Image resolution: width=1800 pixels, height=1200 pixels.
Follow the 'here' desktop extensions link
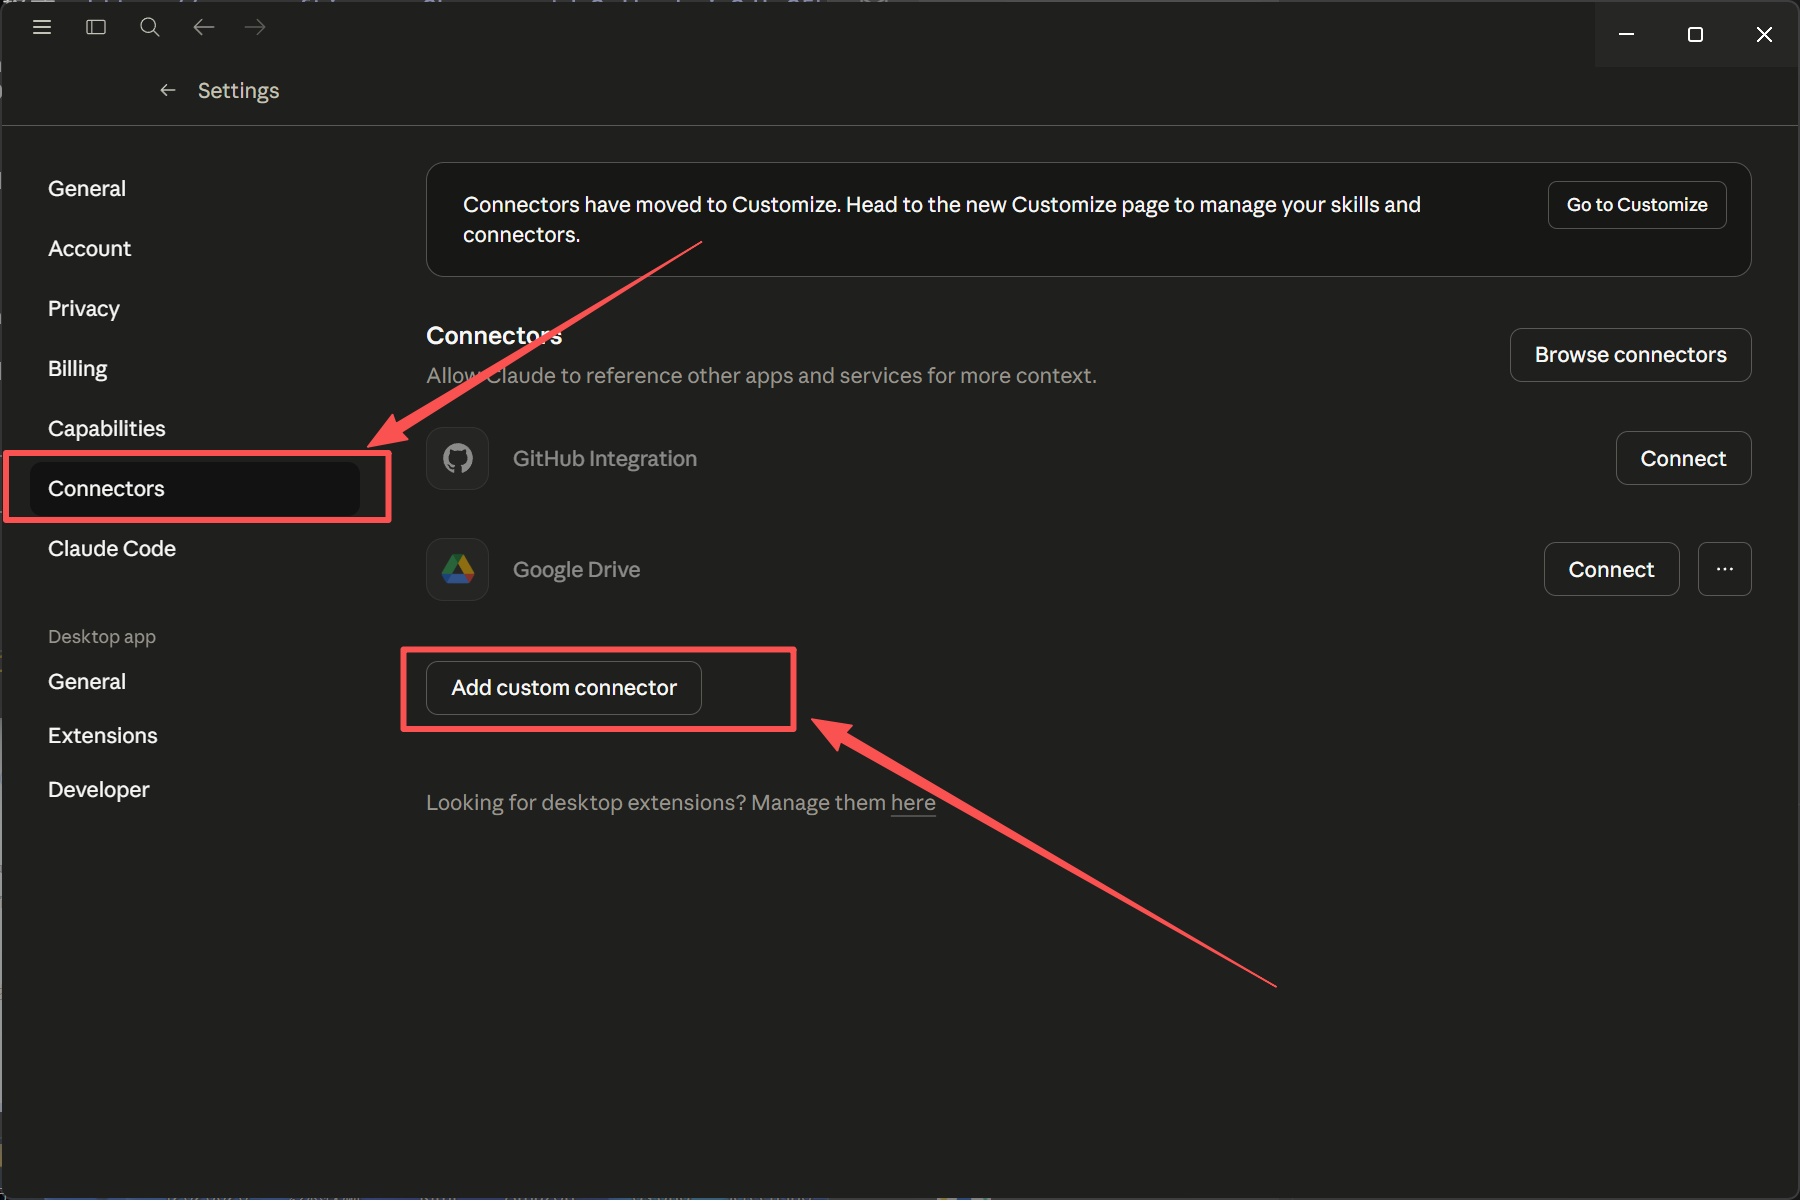pyautogui.click(x=913, y=803)
